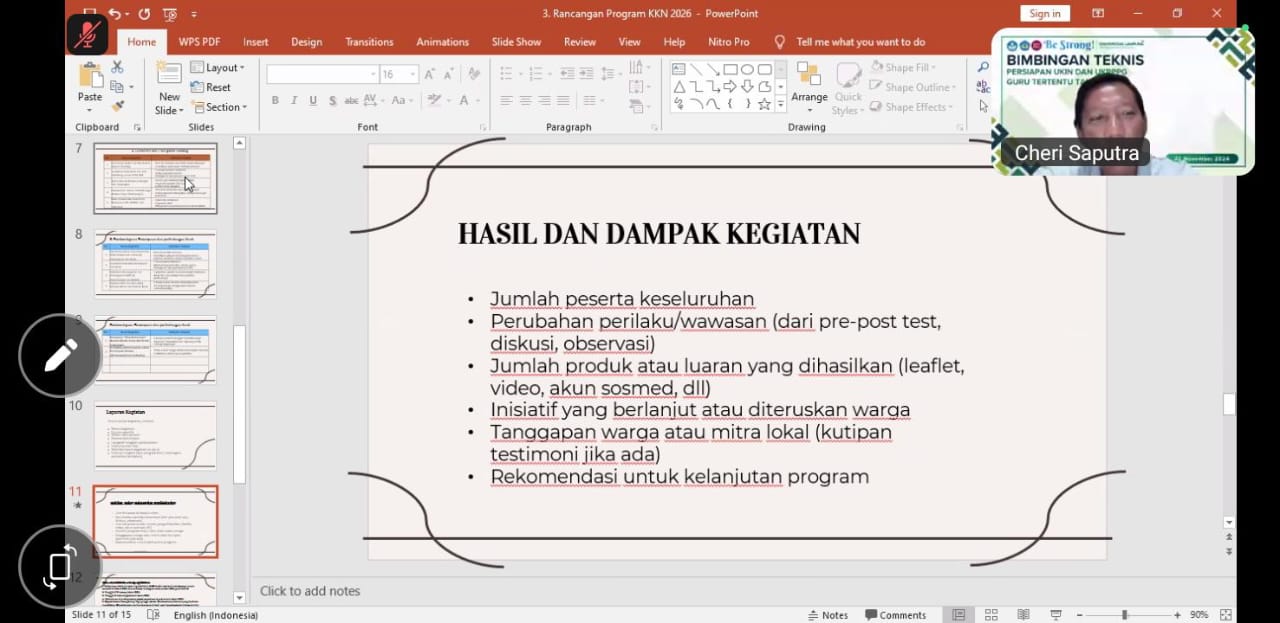
Task: Click the Sign in button
Action: (1044, 13)
